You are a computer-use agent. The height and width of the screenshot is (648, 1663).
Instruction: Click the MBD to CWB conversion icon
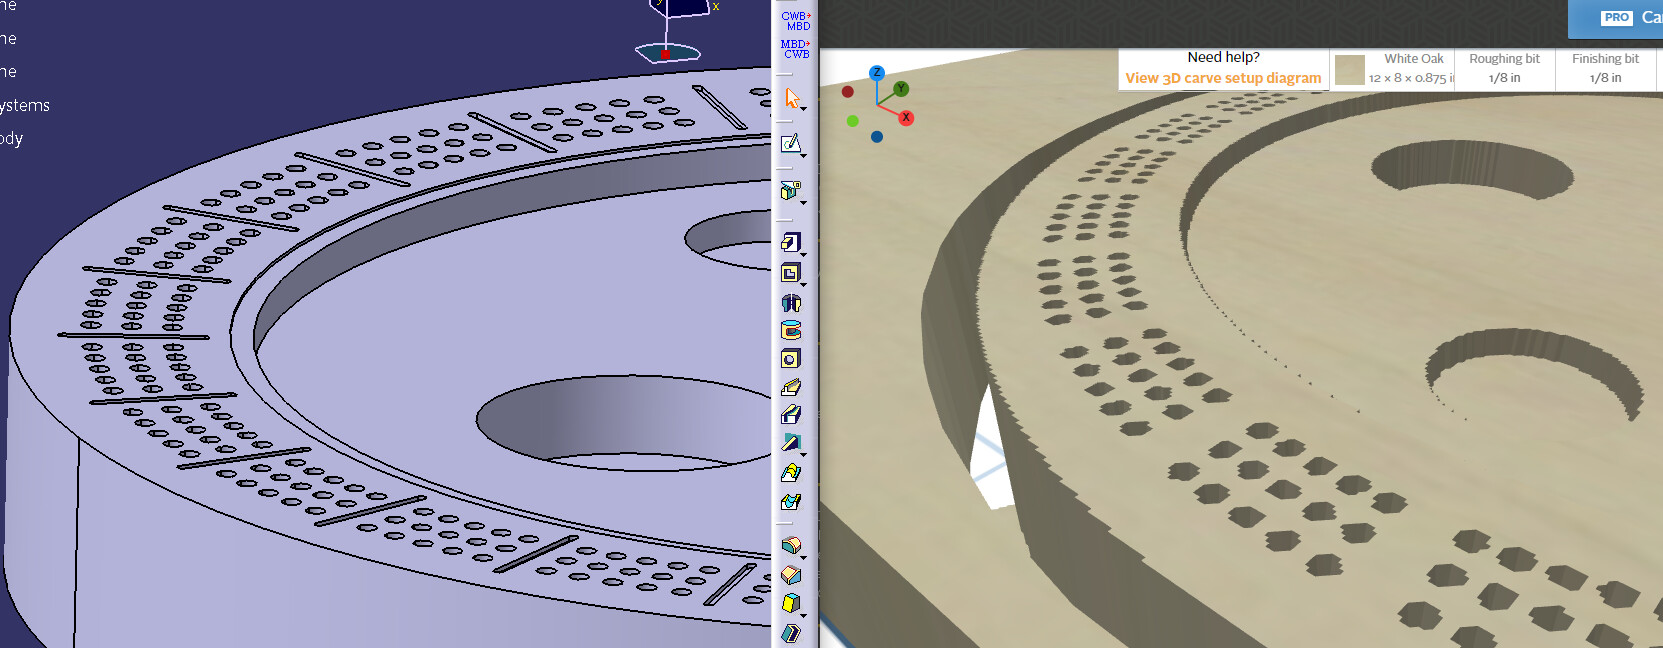tap(796, 49)
